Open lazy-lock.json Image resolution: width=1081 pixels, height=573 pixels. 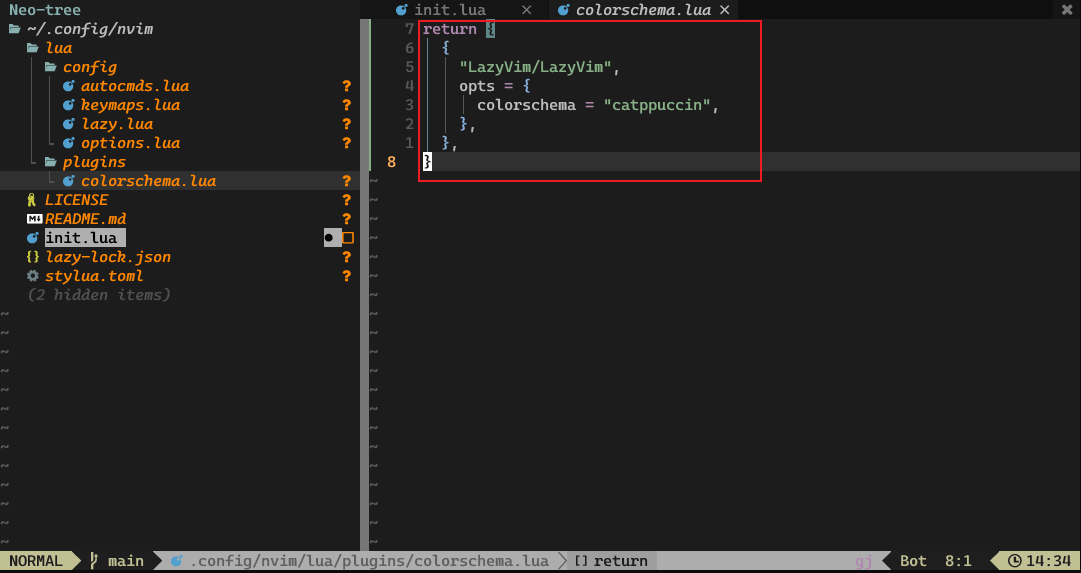tap(108, 257)
